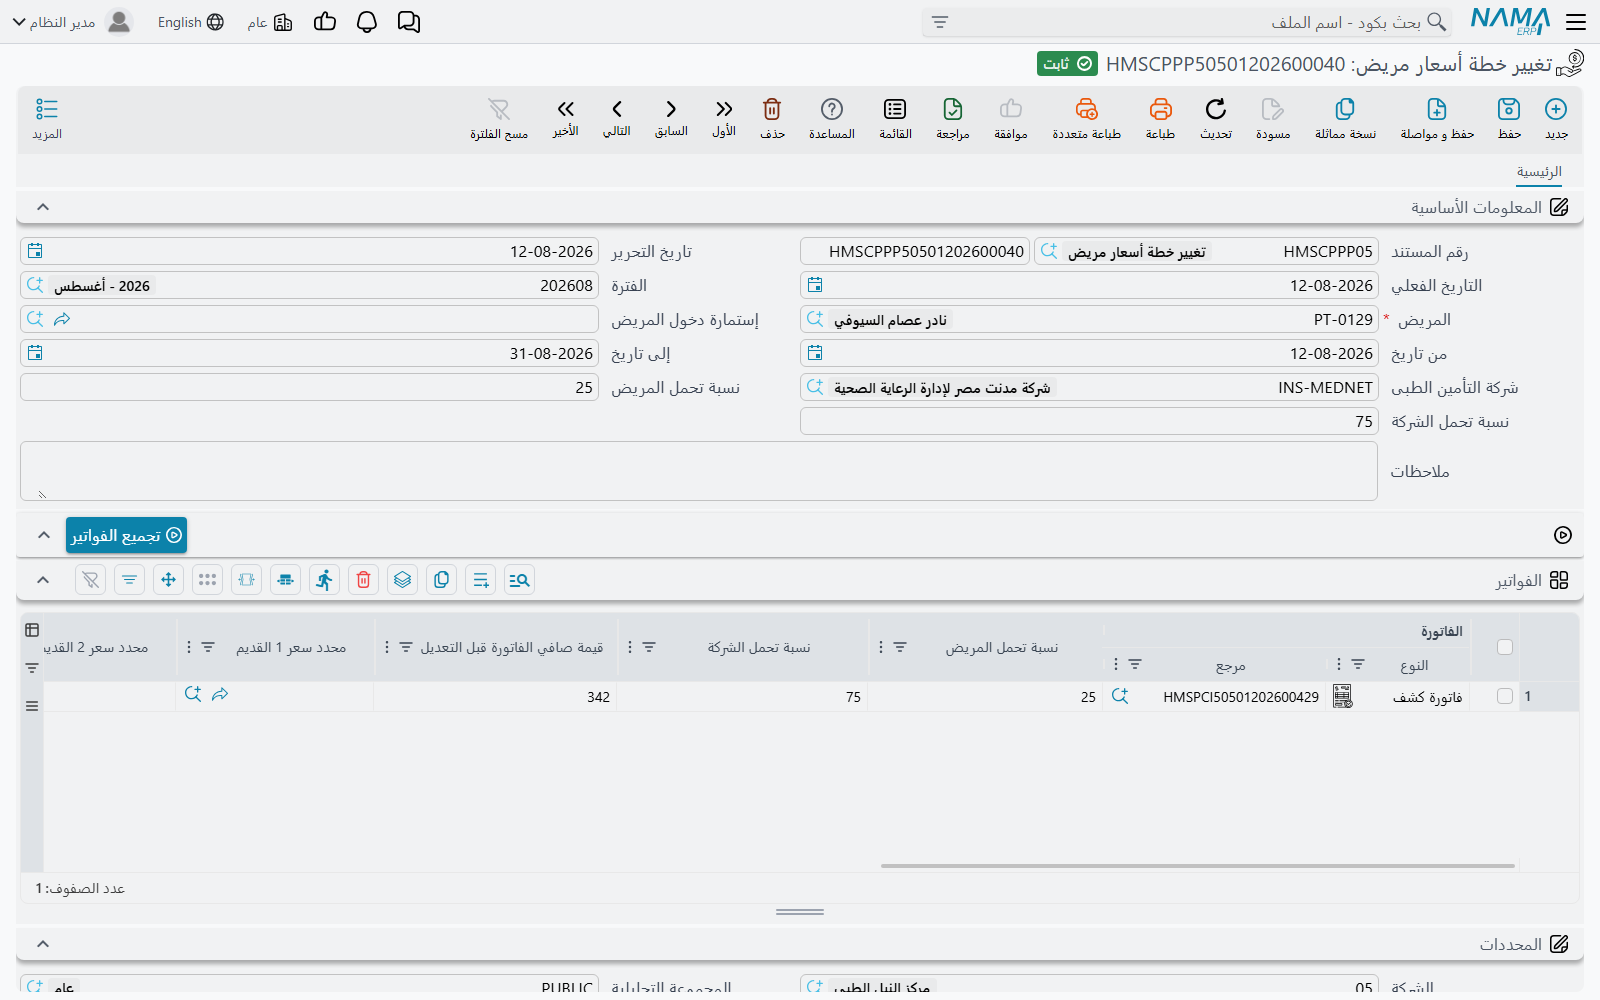Open column filter for محدد سعر 1 القديم

pos(208,647)
